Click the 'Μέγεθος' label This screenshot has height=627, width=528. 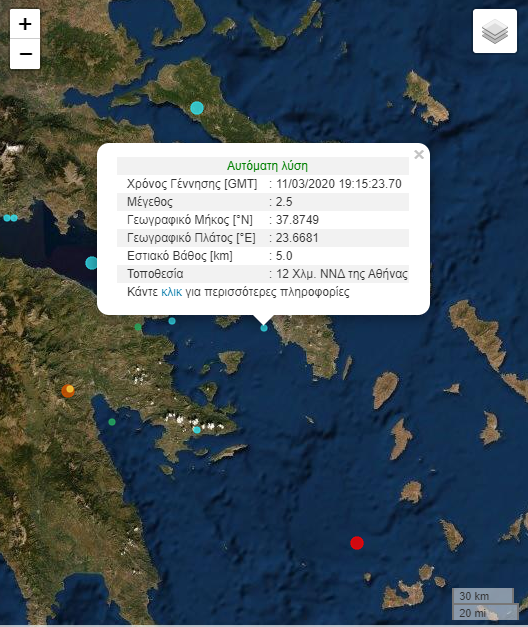coord(150,202)
